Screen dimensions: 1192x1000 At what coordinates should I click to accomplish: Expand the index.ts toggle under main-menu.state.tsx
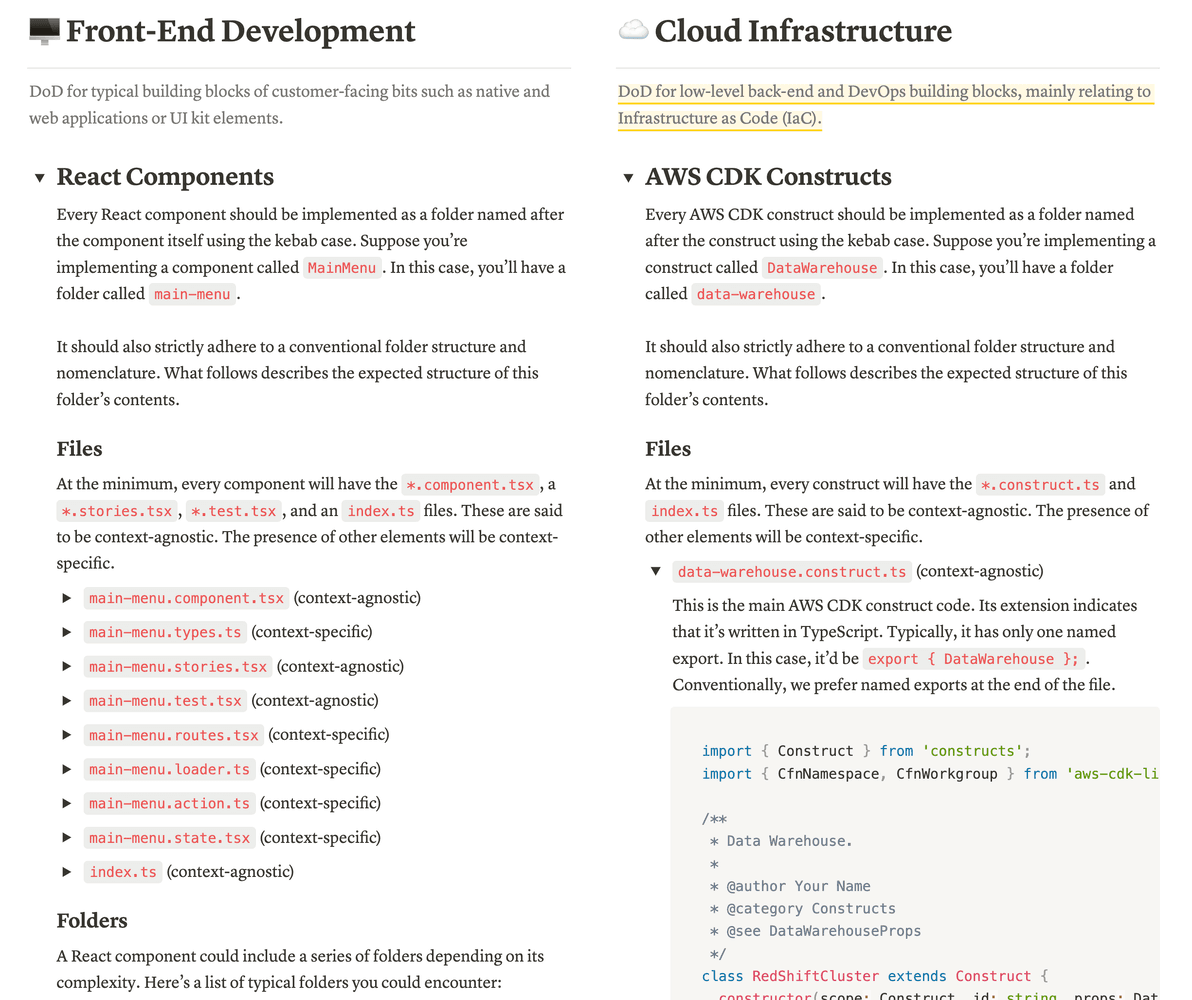tap(67, 872)
